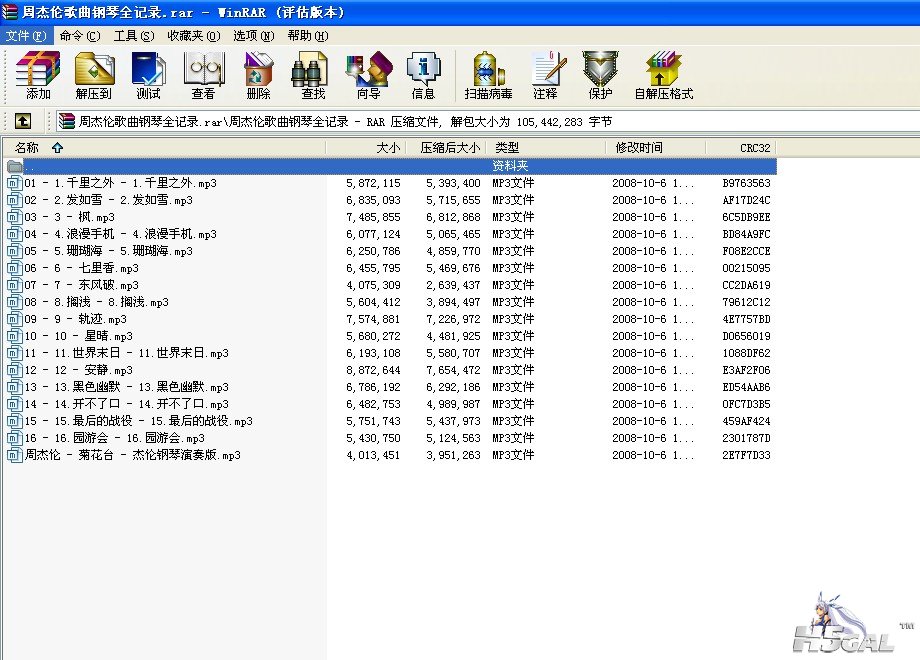Image resolution: width=920 pixels, height=660 pixels.
Task: Sort files by 修改时间 column header
Action: (639, 147)
